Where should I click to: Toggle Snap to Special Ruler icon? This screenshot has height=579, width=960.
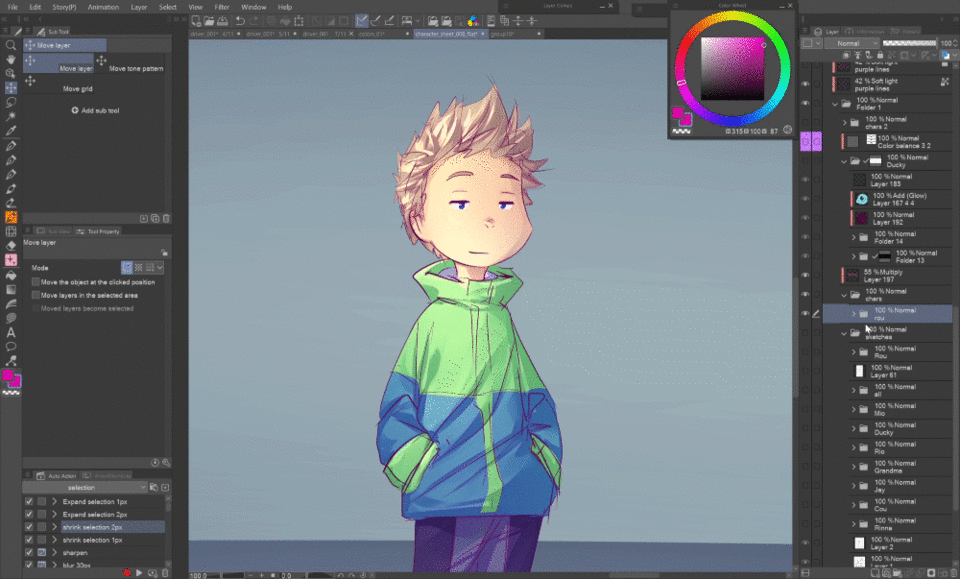coord(375,21)
